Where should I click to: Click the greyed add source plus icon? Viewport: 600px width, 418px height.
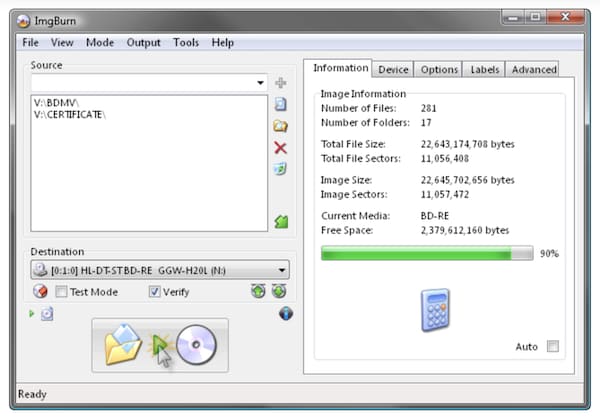click(281, 83)
